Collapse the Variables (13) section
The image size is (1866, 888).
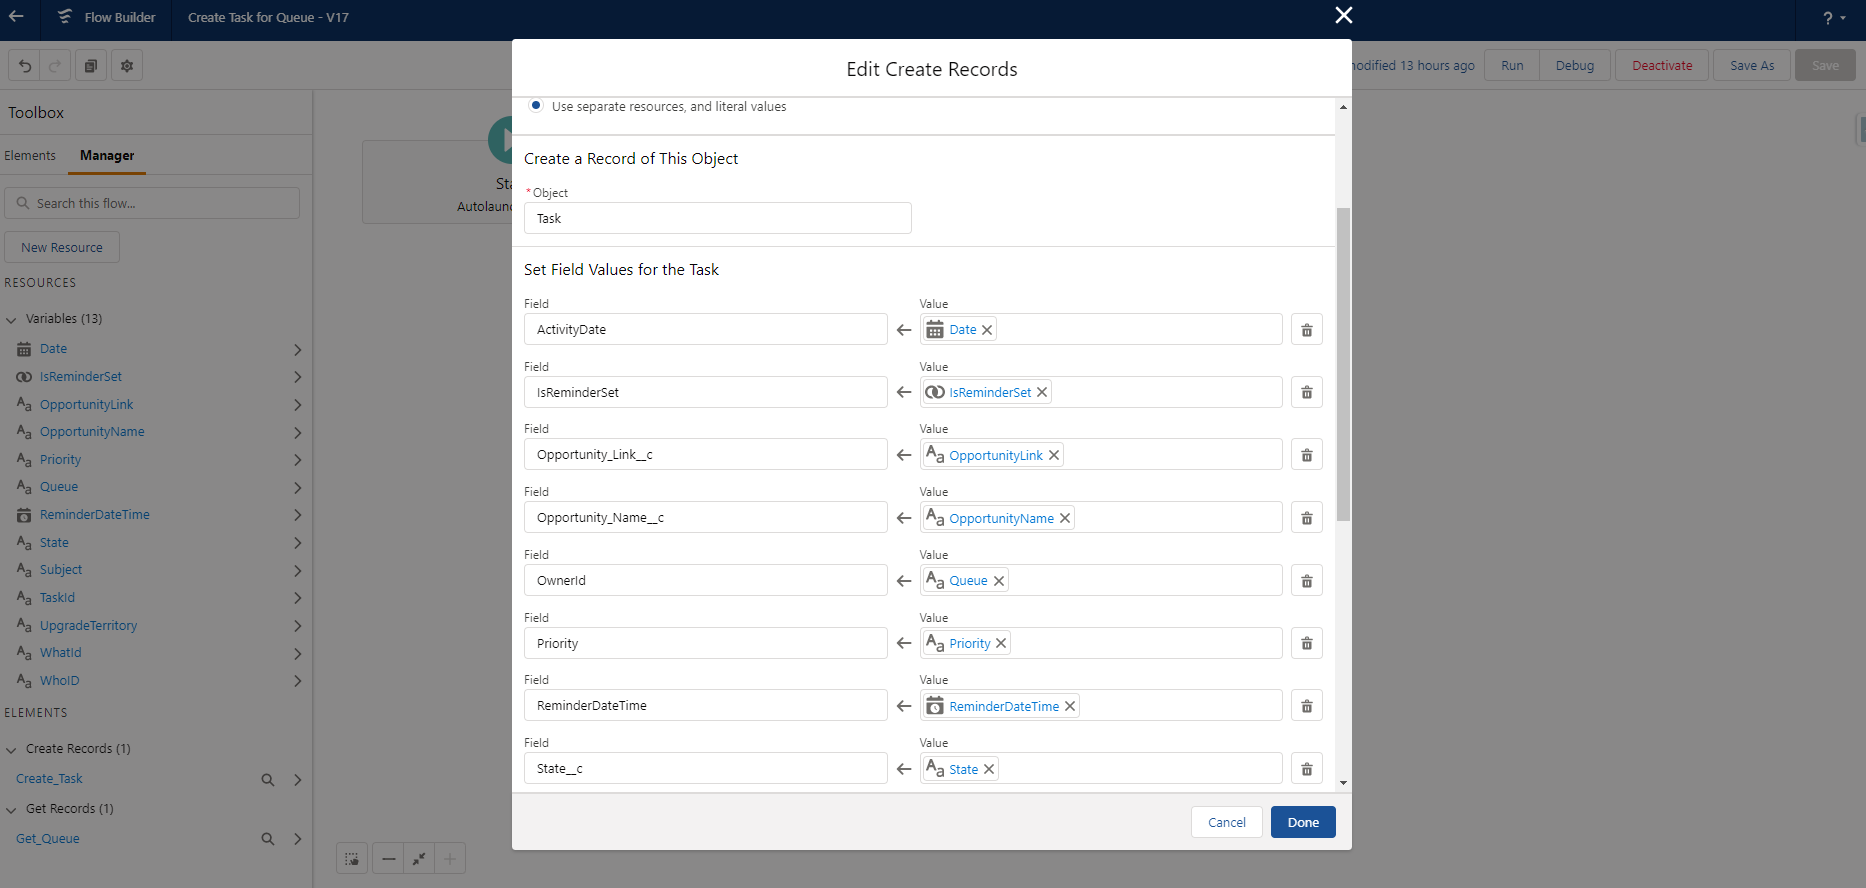click(x=12, y=319)
